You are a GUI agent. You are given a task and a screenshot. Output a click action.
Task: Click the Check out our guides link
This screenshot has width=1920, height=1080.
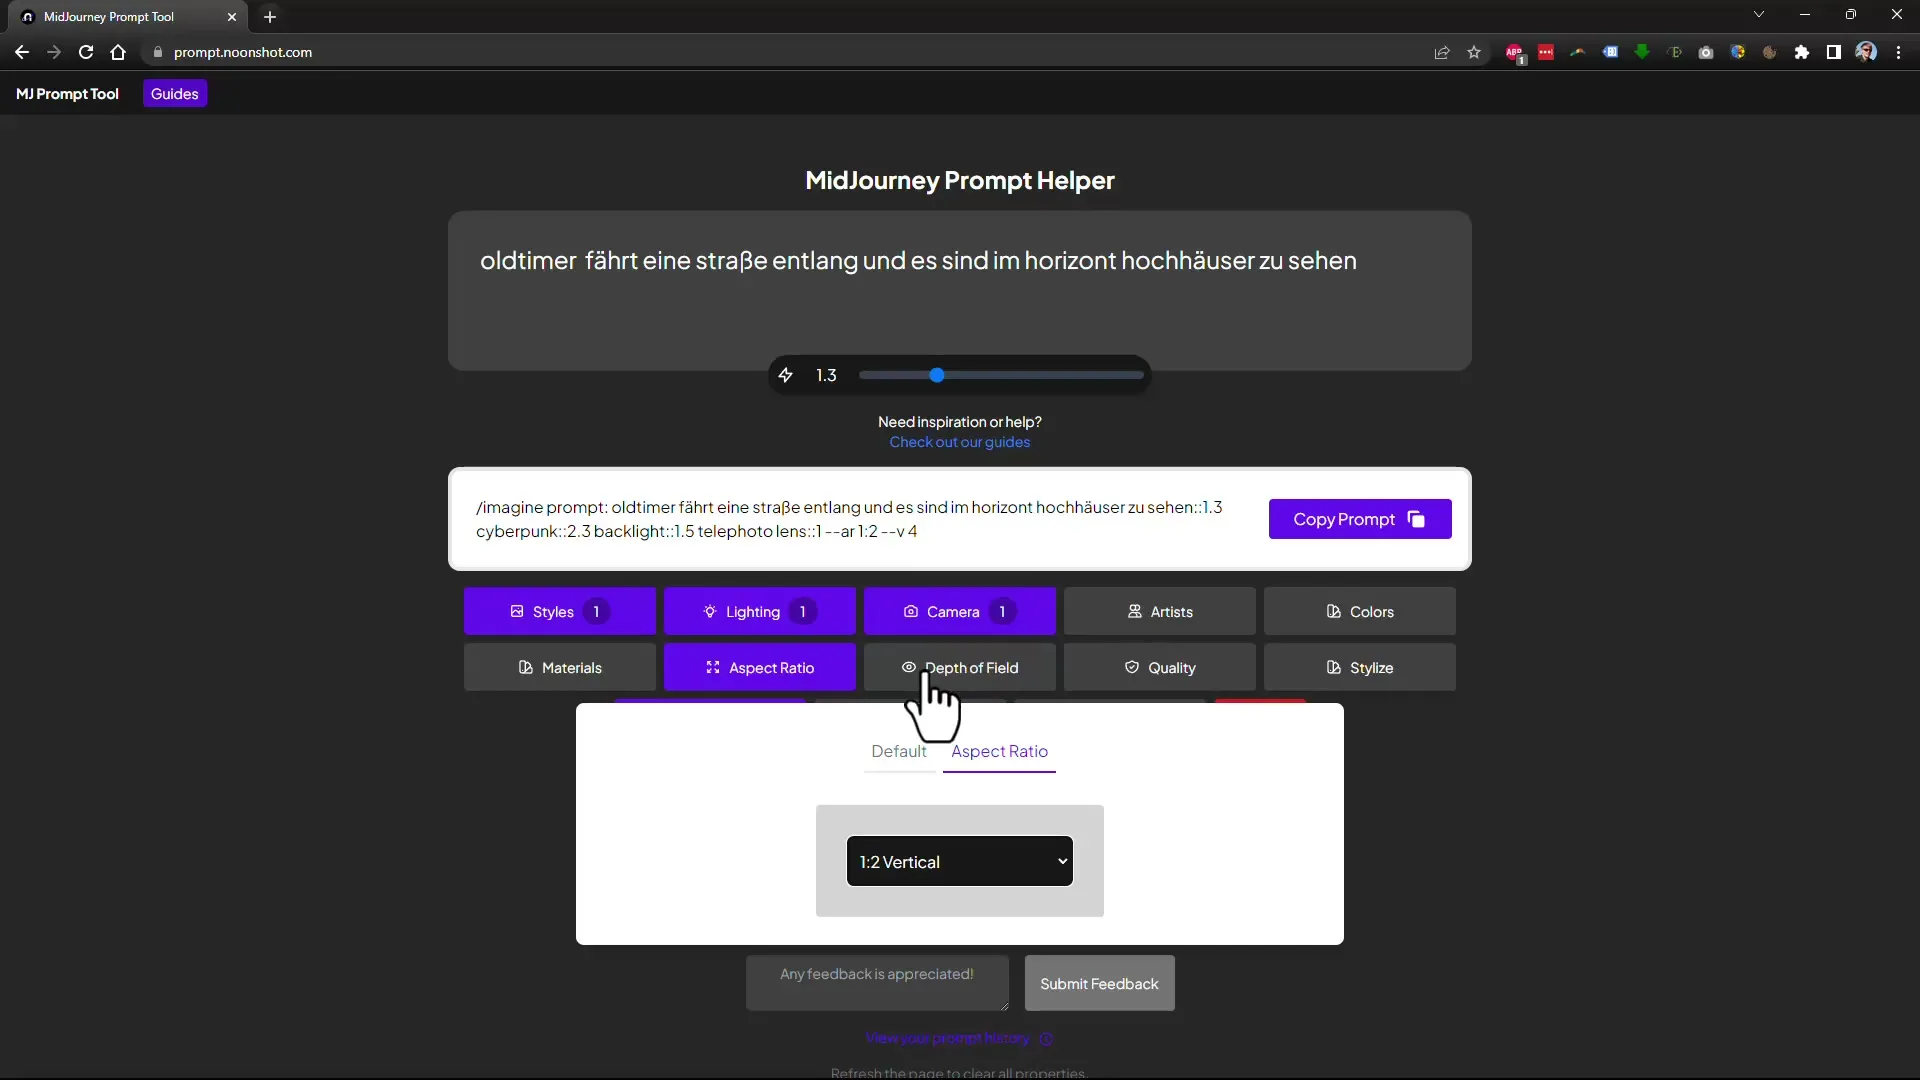[x=961, y=442]
